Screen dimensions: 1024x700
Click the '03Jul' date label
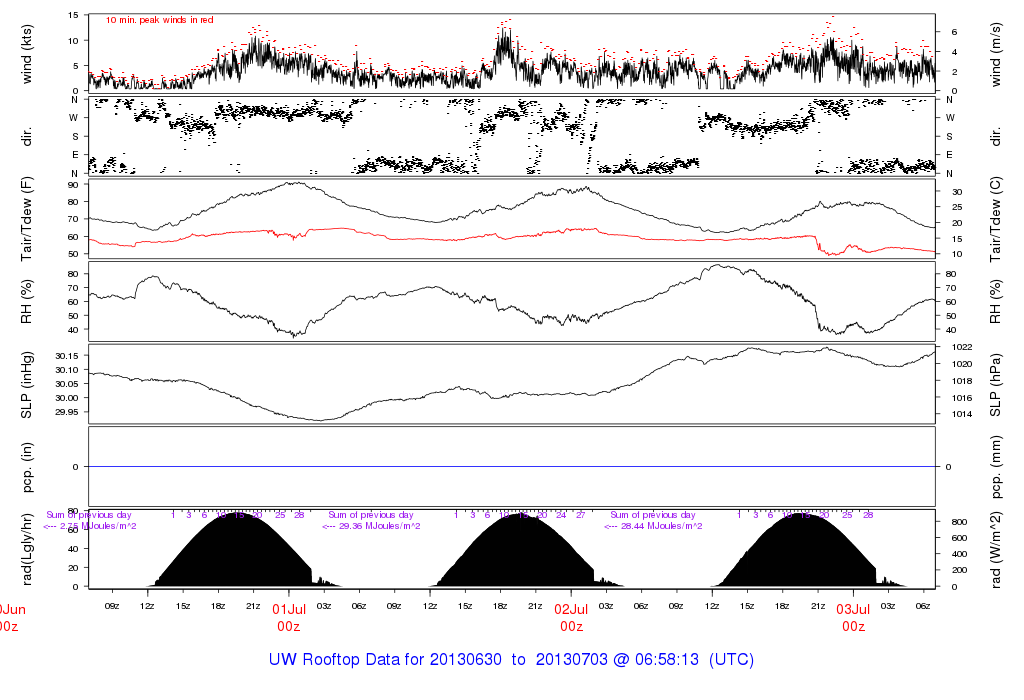pos(854,609)
